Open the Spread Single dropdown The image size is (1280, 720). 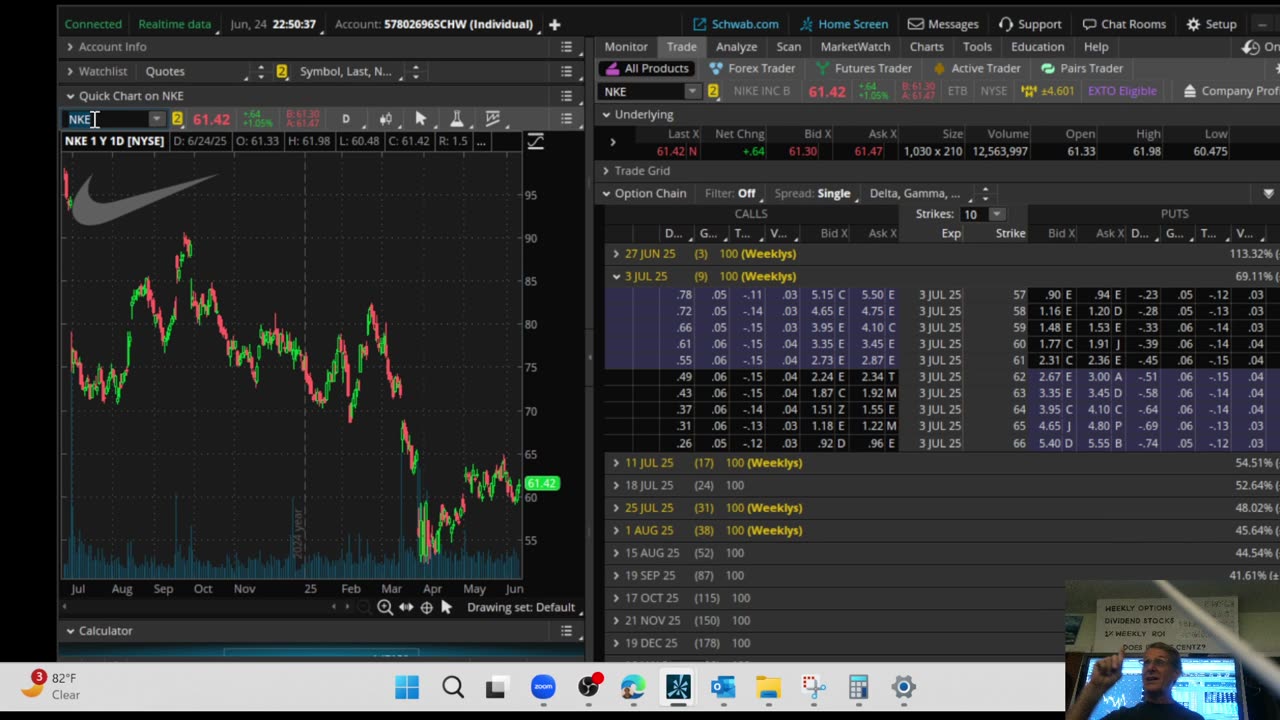pyautogui.click(x=833, y=194)
